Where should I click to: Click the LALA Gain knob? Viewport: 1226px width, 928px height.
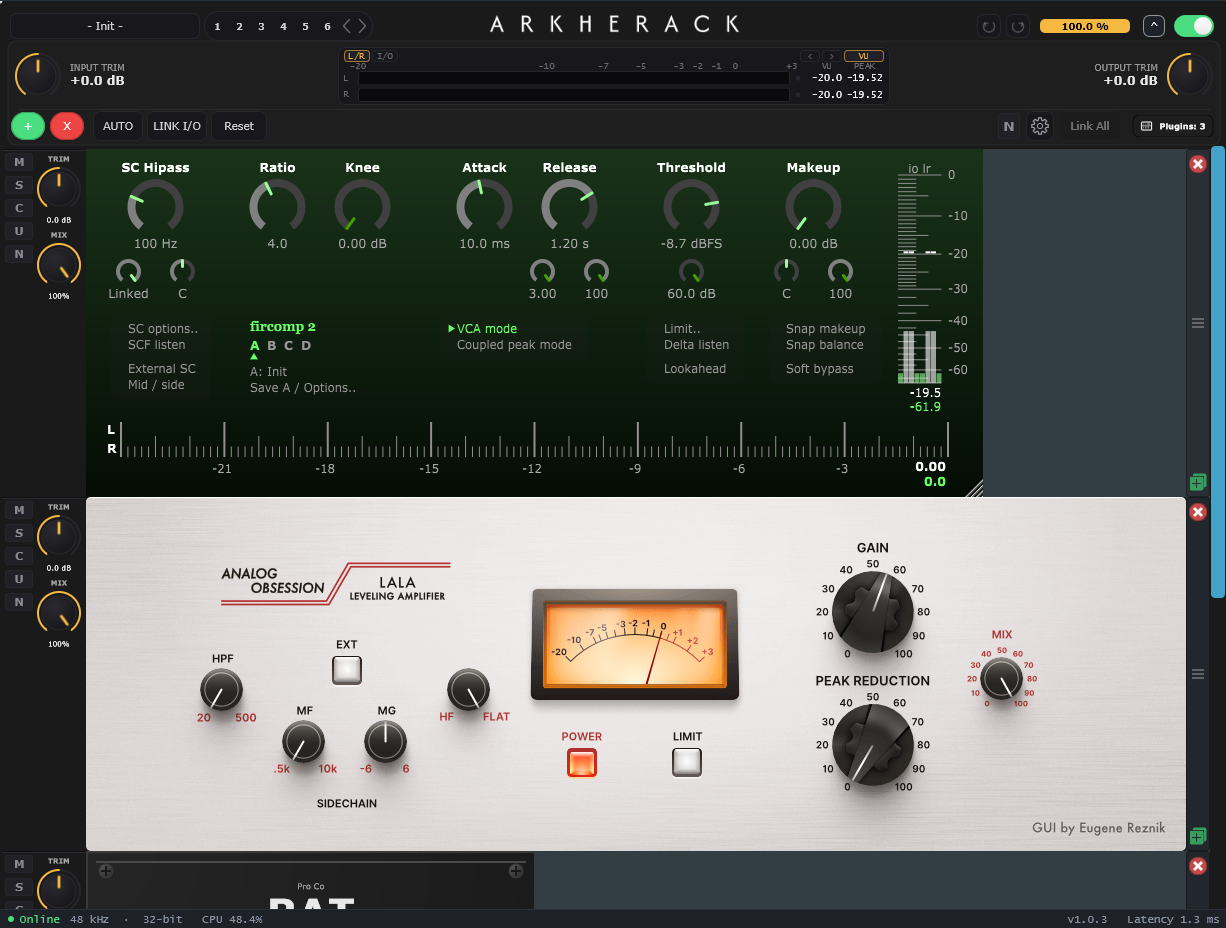tap(872, 610)
